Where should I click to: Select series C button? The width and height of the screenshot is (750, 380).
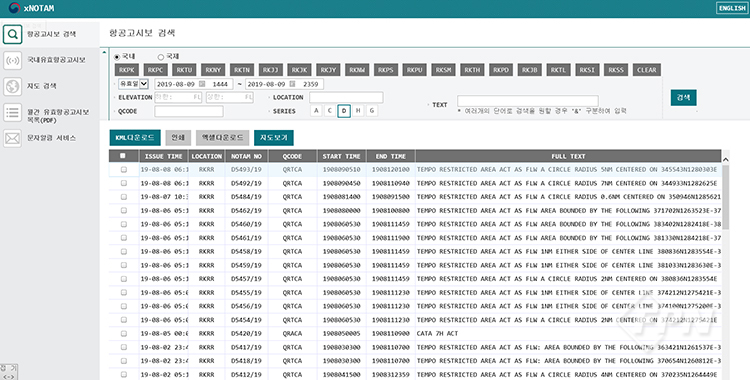330,111
